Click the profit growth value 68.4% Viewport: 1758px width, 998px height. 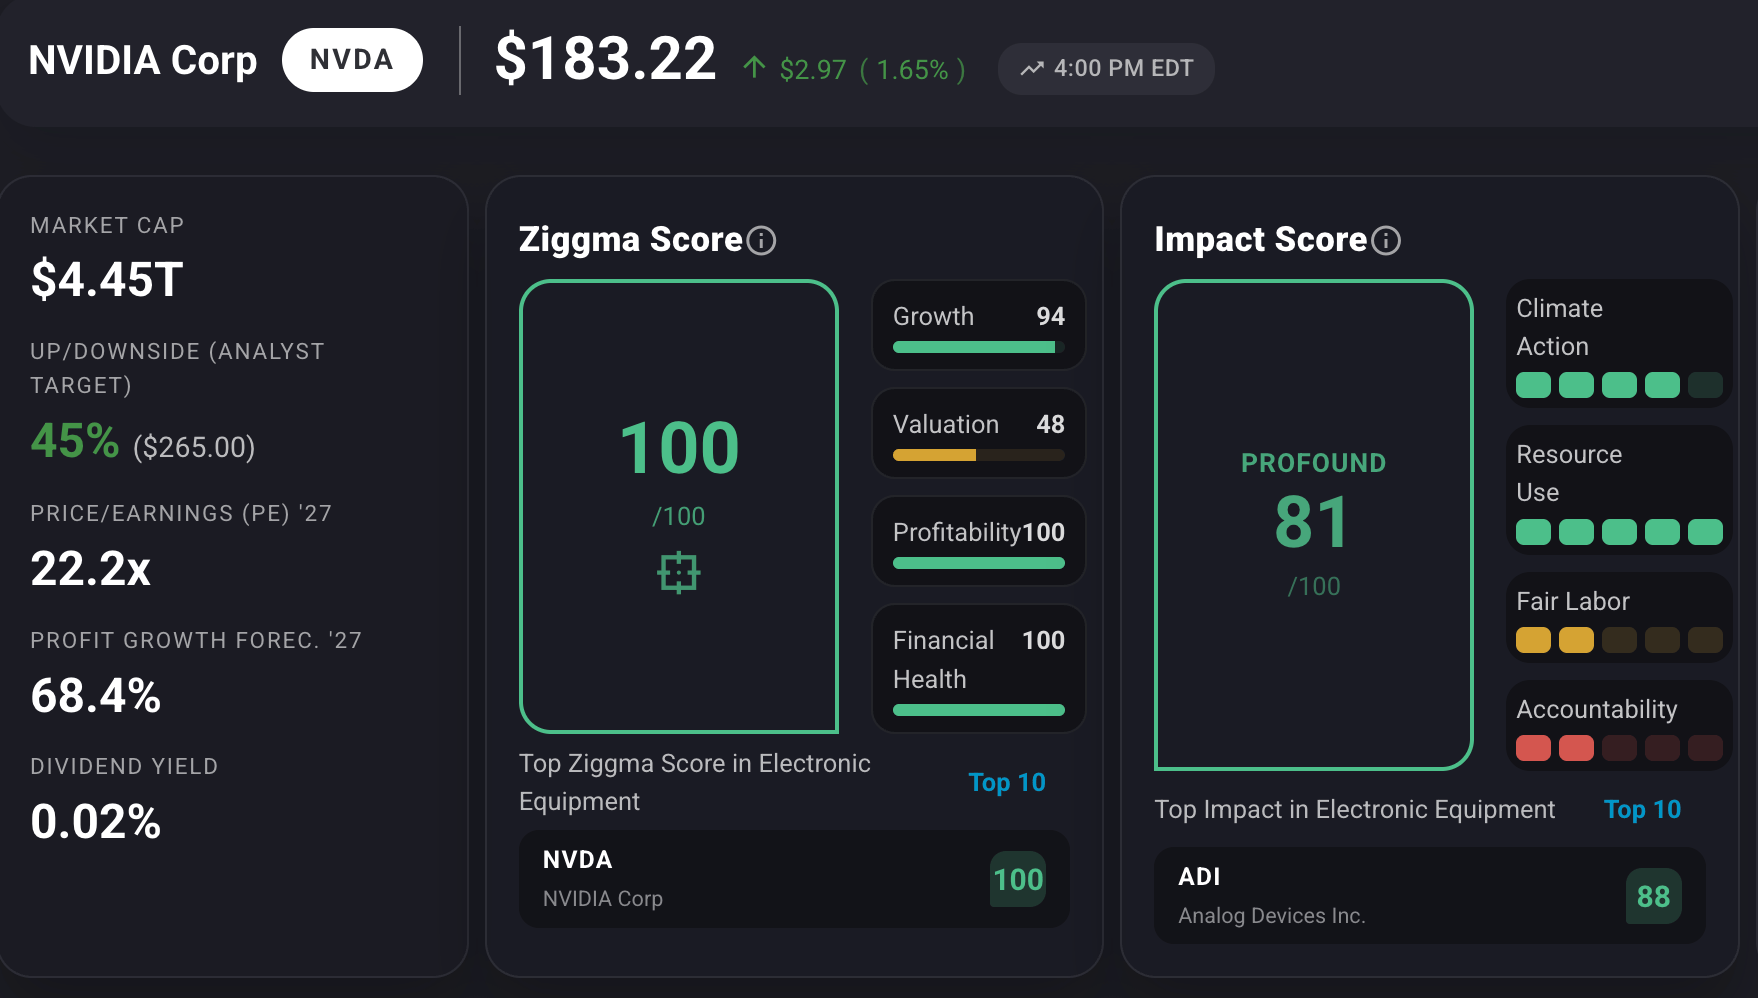click(x=96, y=696)
